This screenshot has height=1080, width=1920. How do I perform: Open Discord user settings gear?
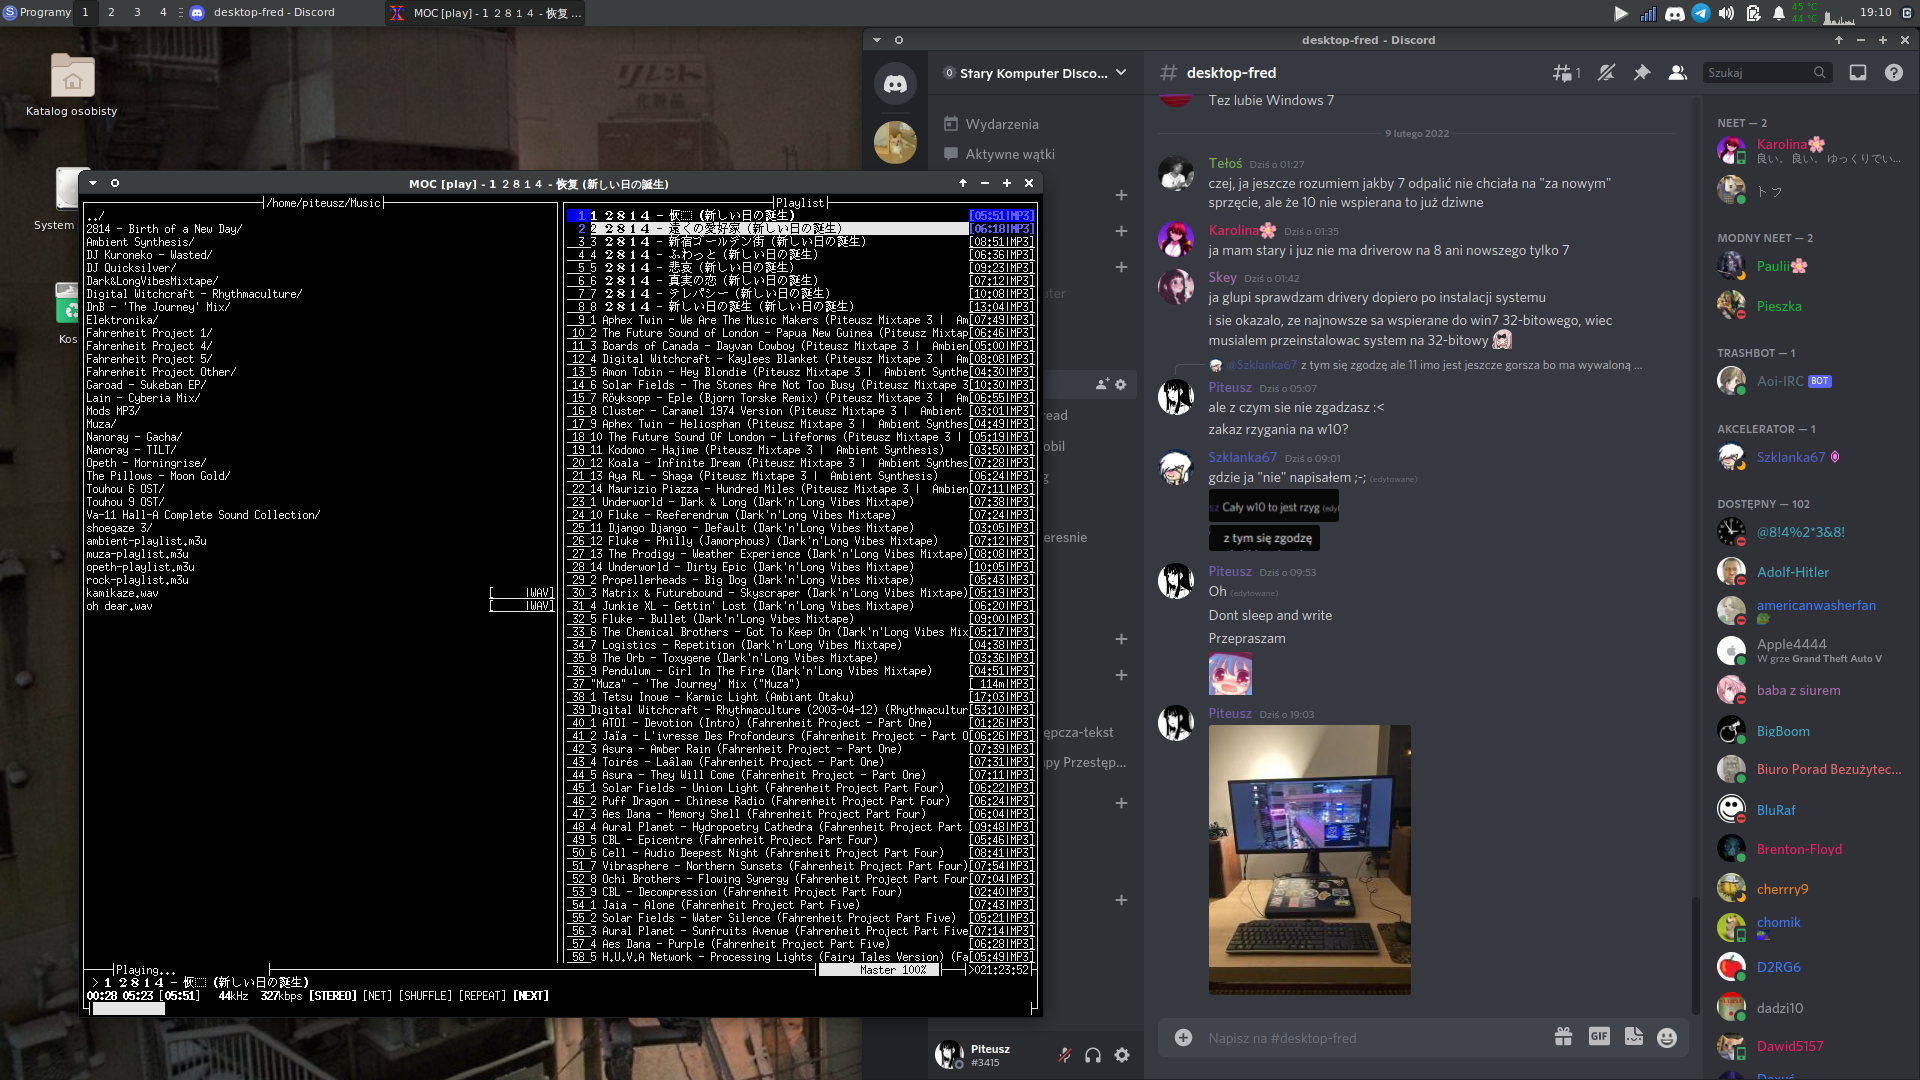coord(1122,1055)
